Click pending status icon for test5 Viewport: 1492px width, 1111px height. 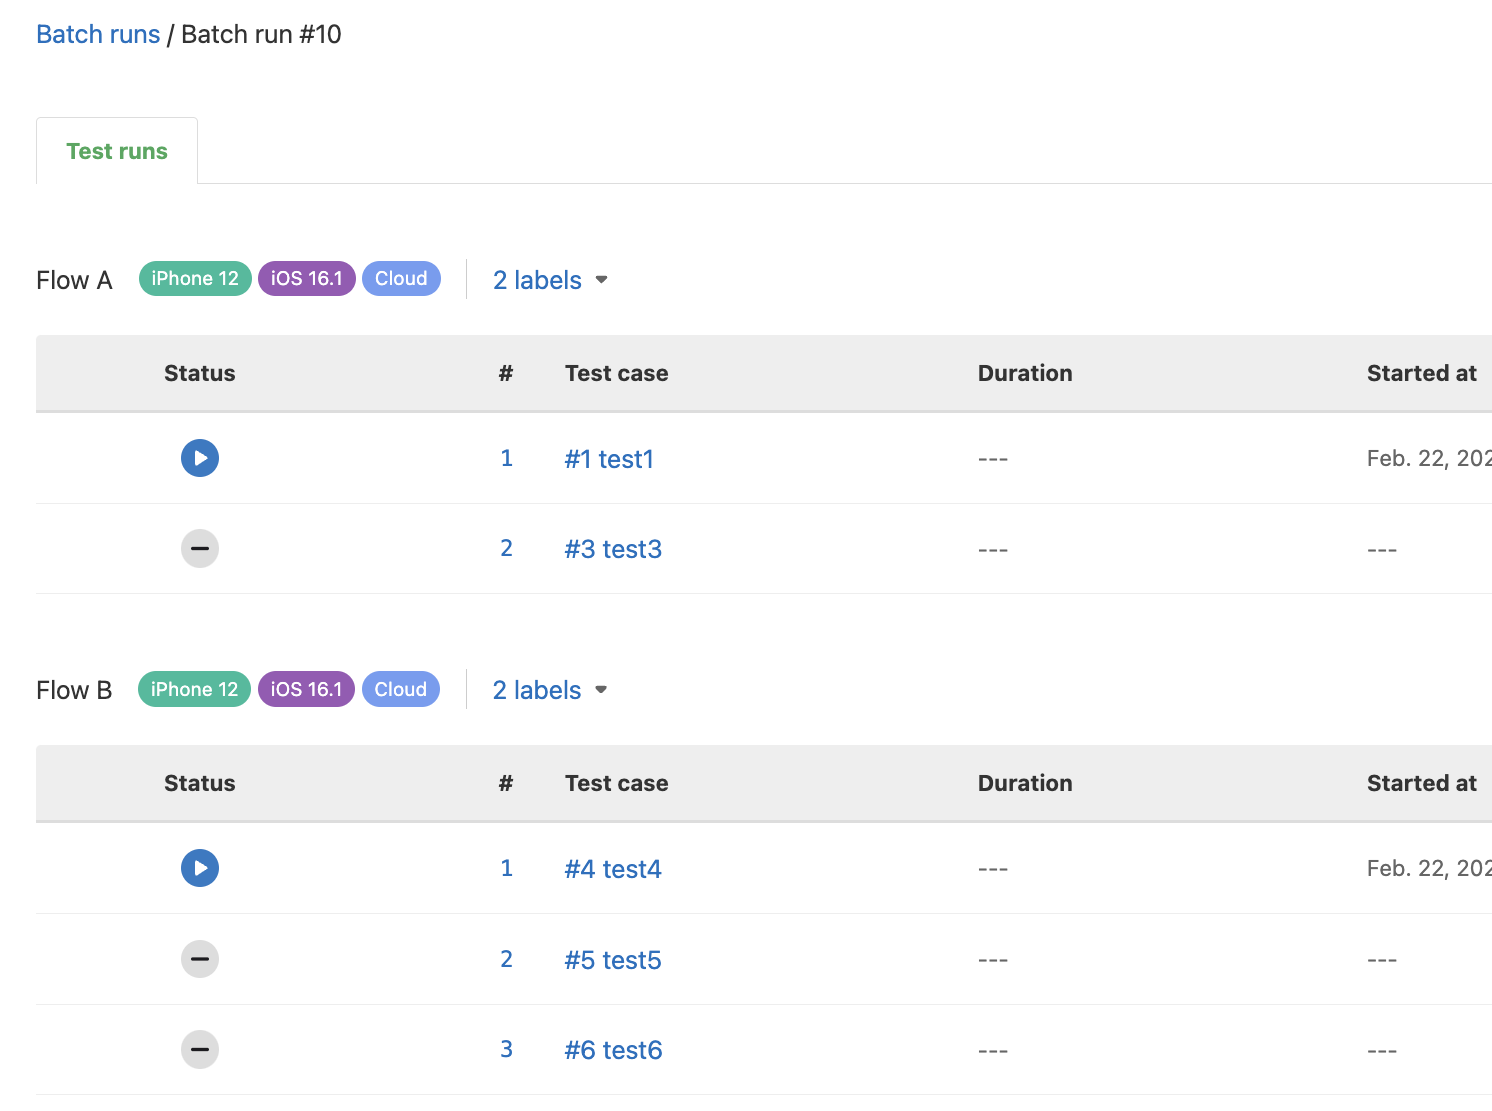point(200,959)
